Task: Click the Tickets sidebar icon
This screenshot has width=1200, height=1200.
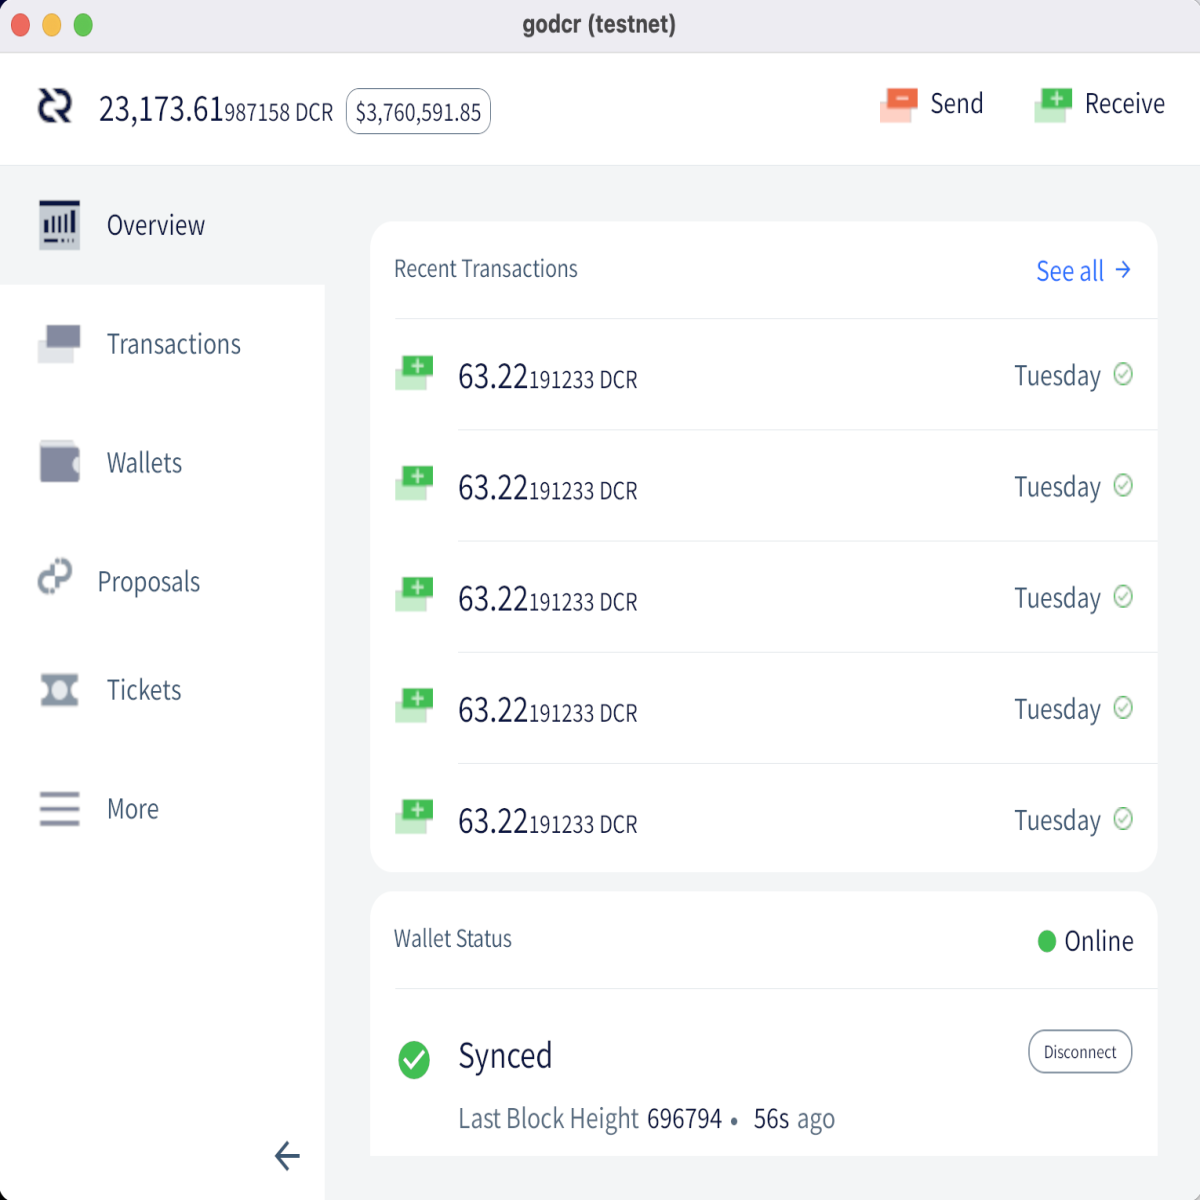Action: pyautogui.click(x=59, y=690)
